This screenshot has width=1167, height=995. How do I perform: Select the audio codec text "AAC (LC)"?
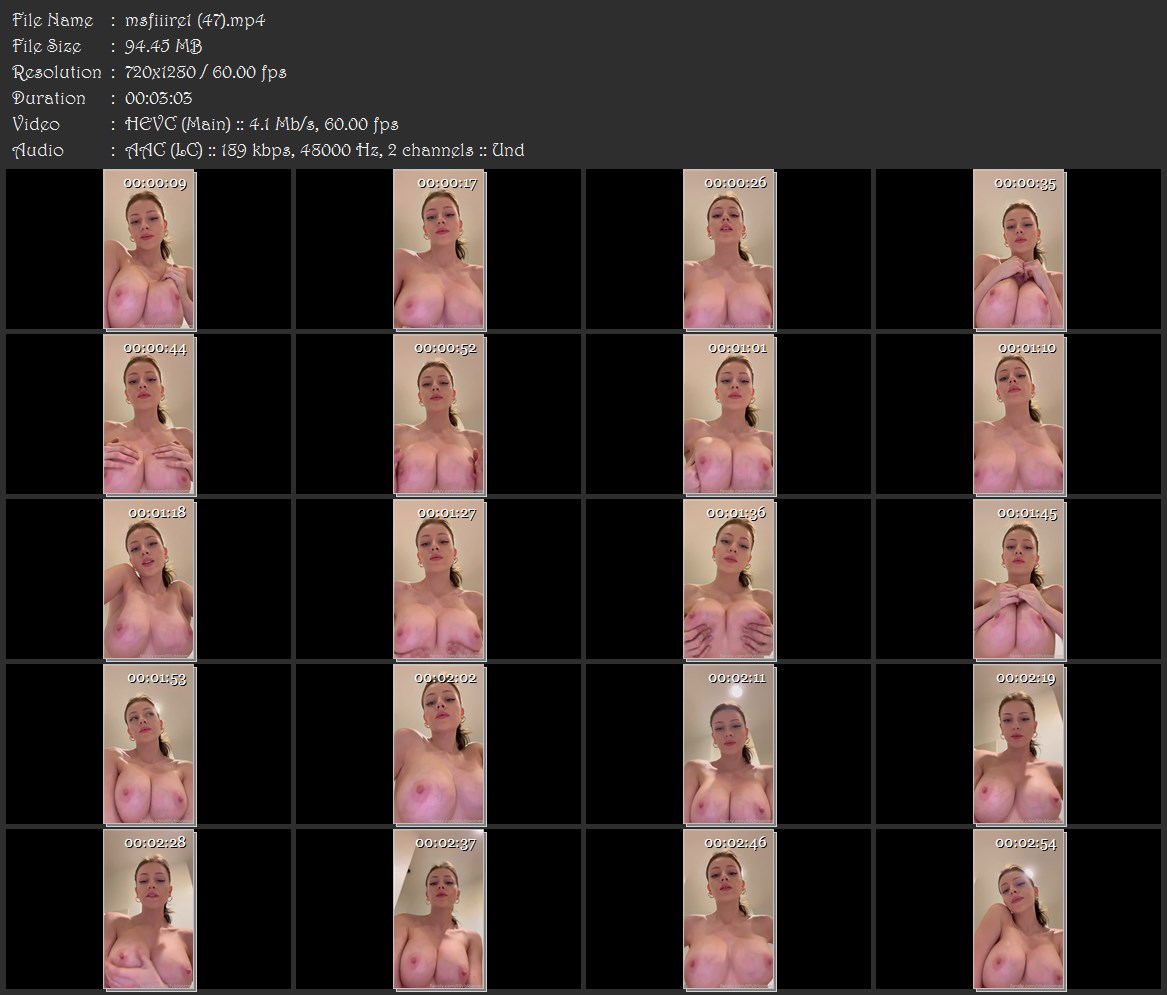(164, 150)
